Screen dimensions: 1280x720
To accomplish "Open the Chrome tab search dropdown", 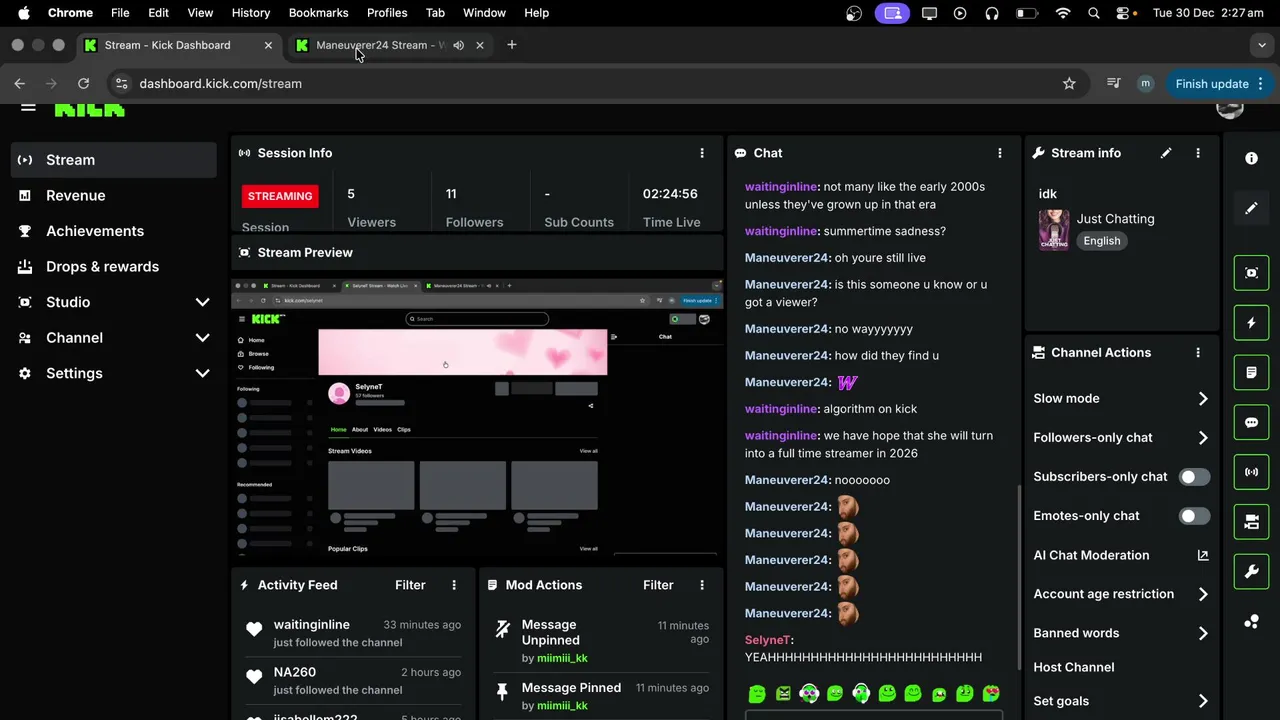I will click(x=1262, y=45).
